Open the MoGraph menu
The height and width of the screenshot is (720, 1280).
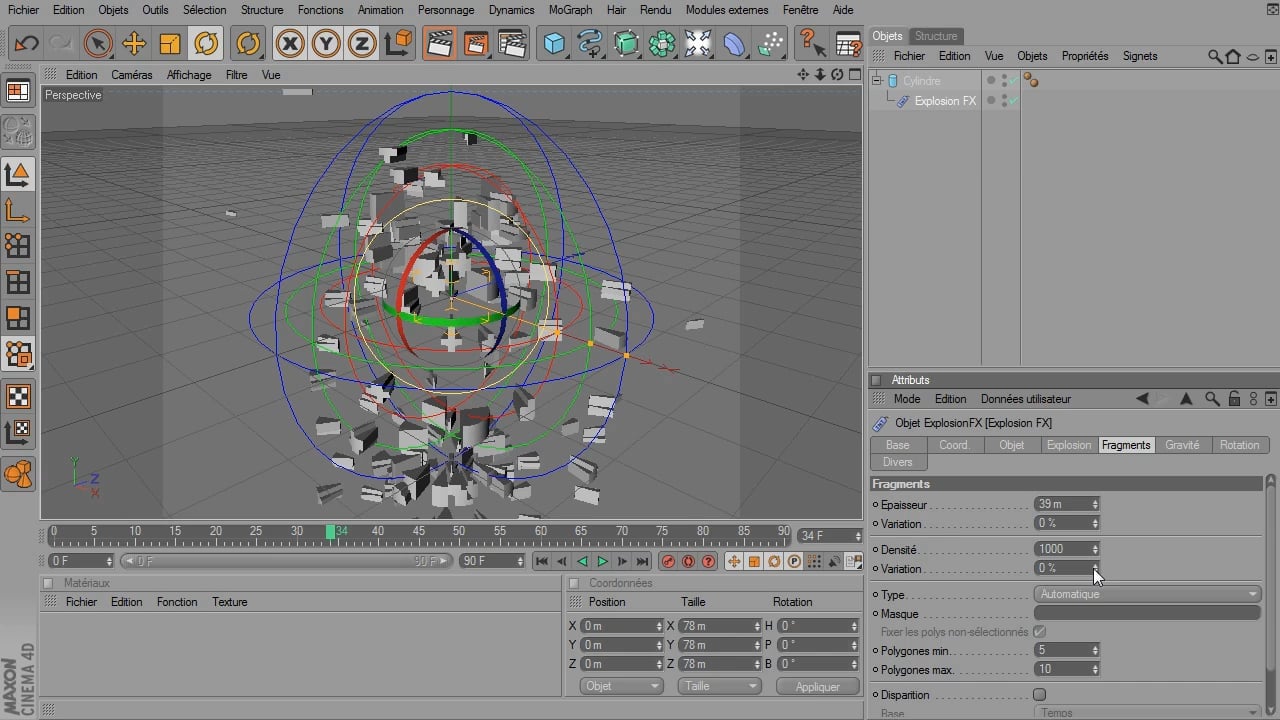[570, 10]
